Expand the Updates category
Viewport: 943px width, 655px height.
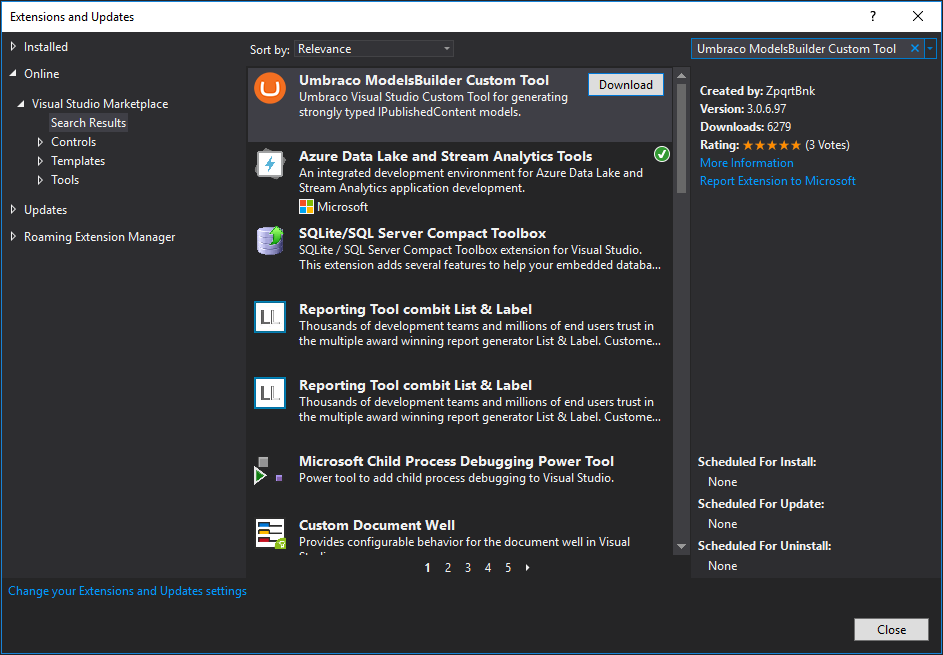click(13, 209)
